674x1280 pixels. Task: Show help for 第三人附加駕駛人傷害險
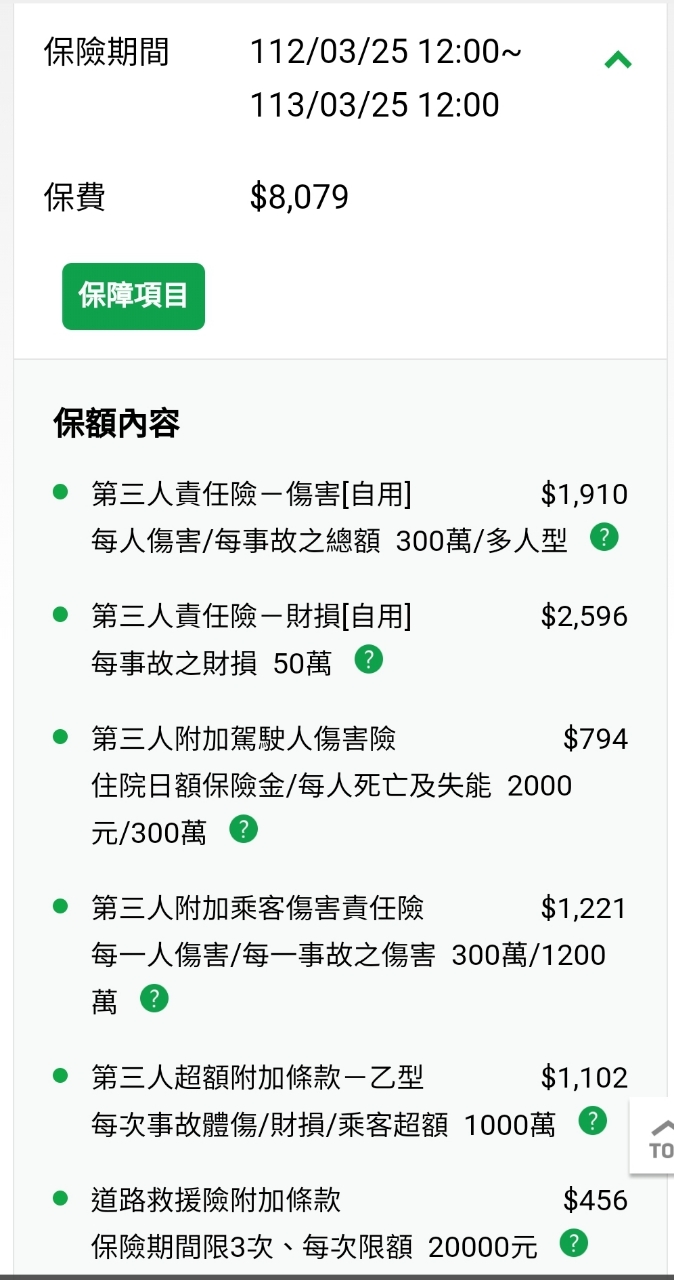coord(243,829)
